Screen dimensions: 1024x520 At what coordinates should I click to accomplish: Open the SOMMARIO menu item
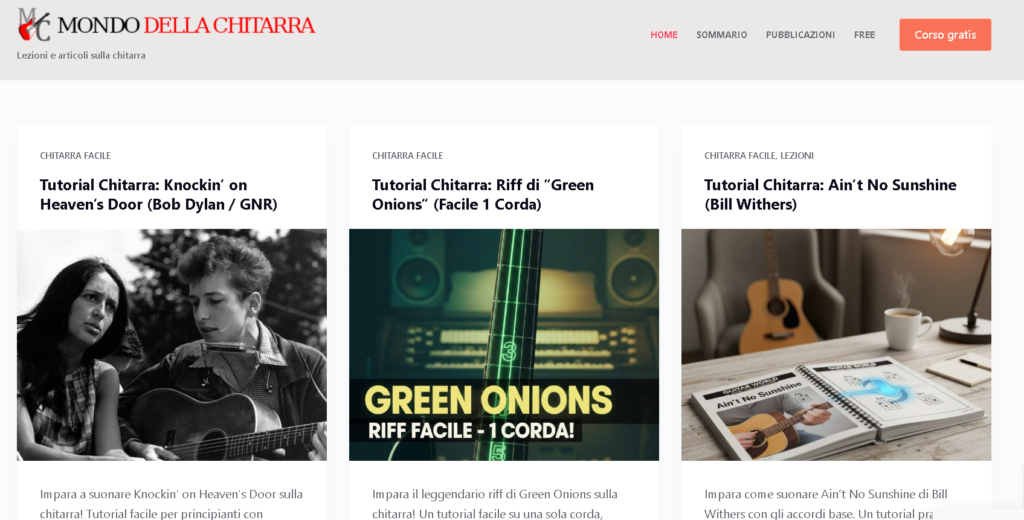coord(722,35)
